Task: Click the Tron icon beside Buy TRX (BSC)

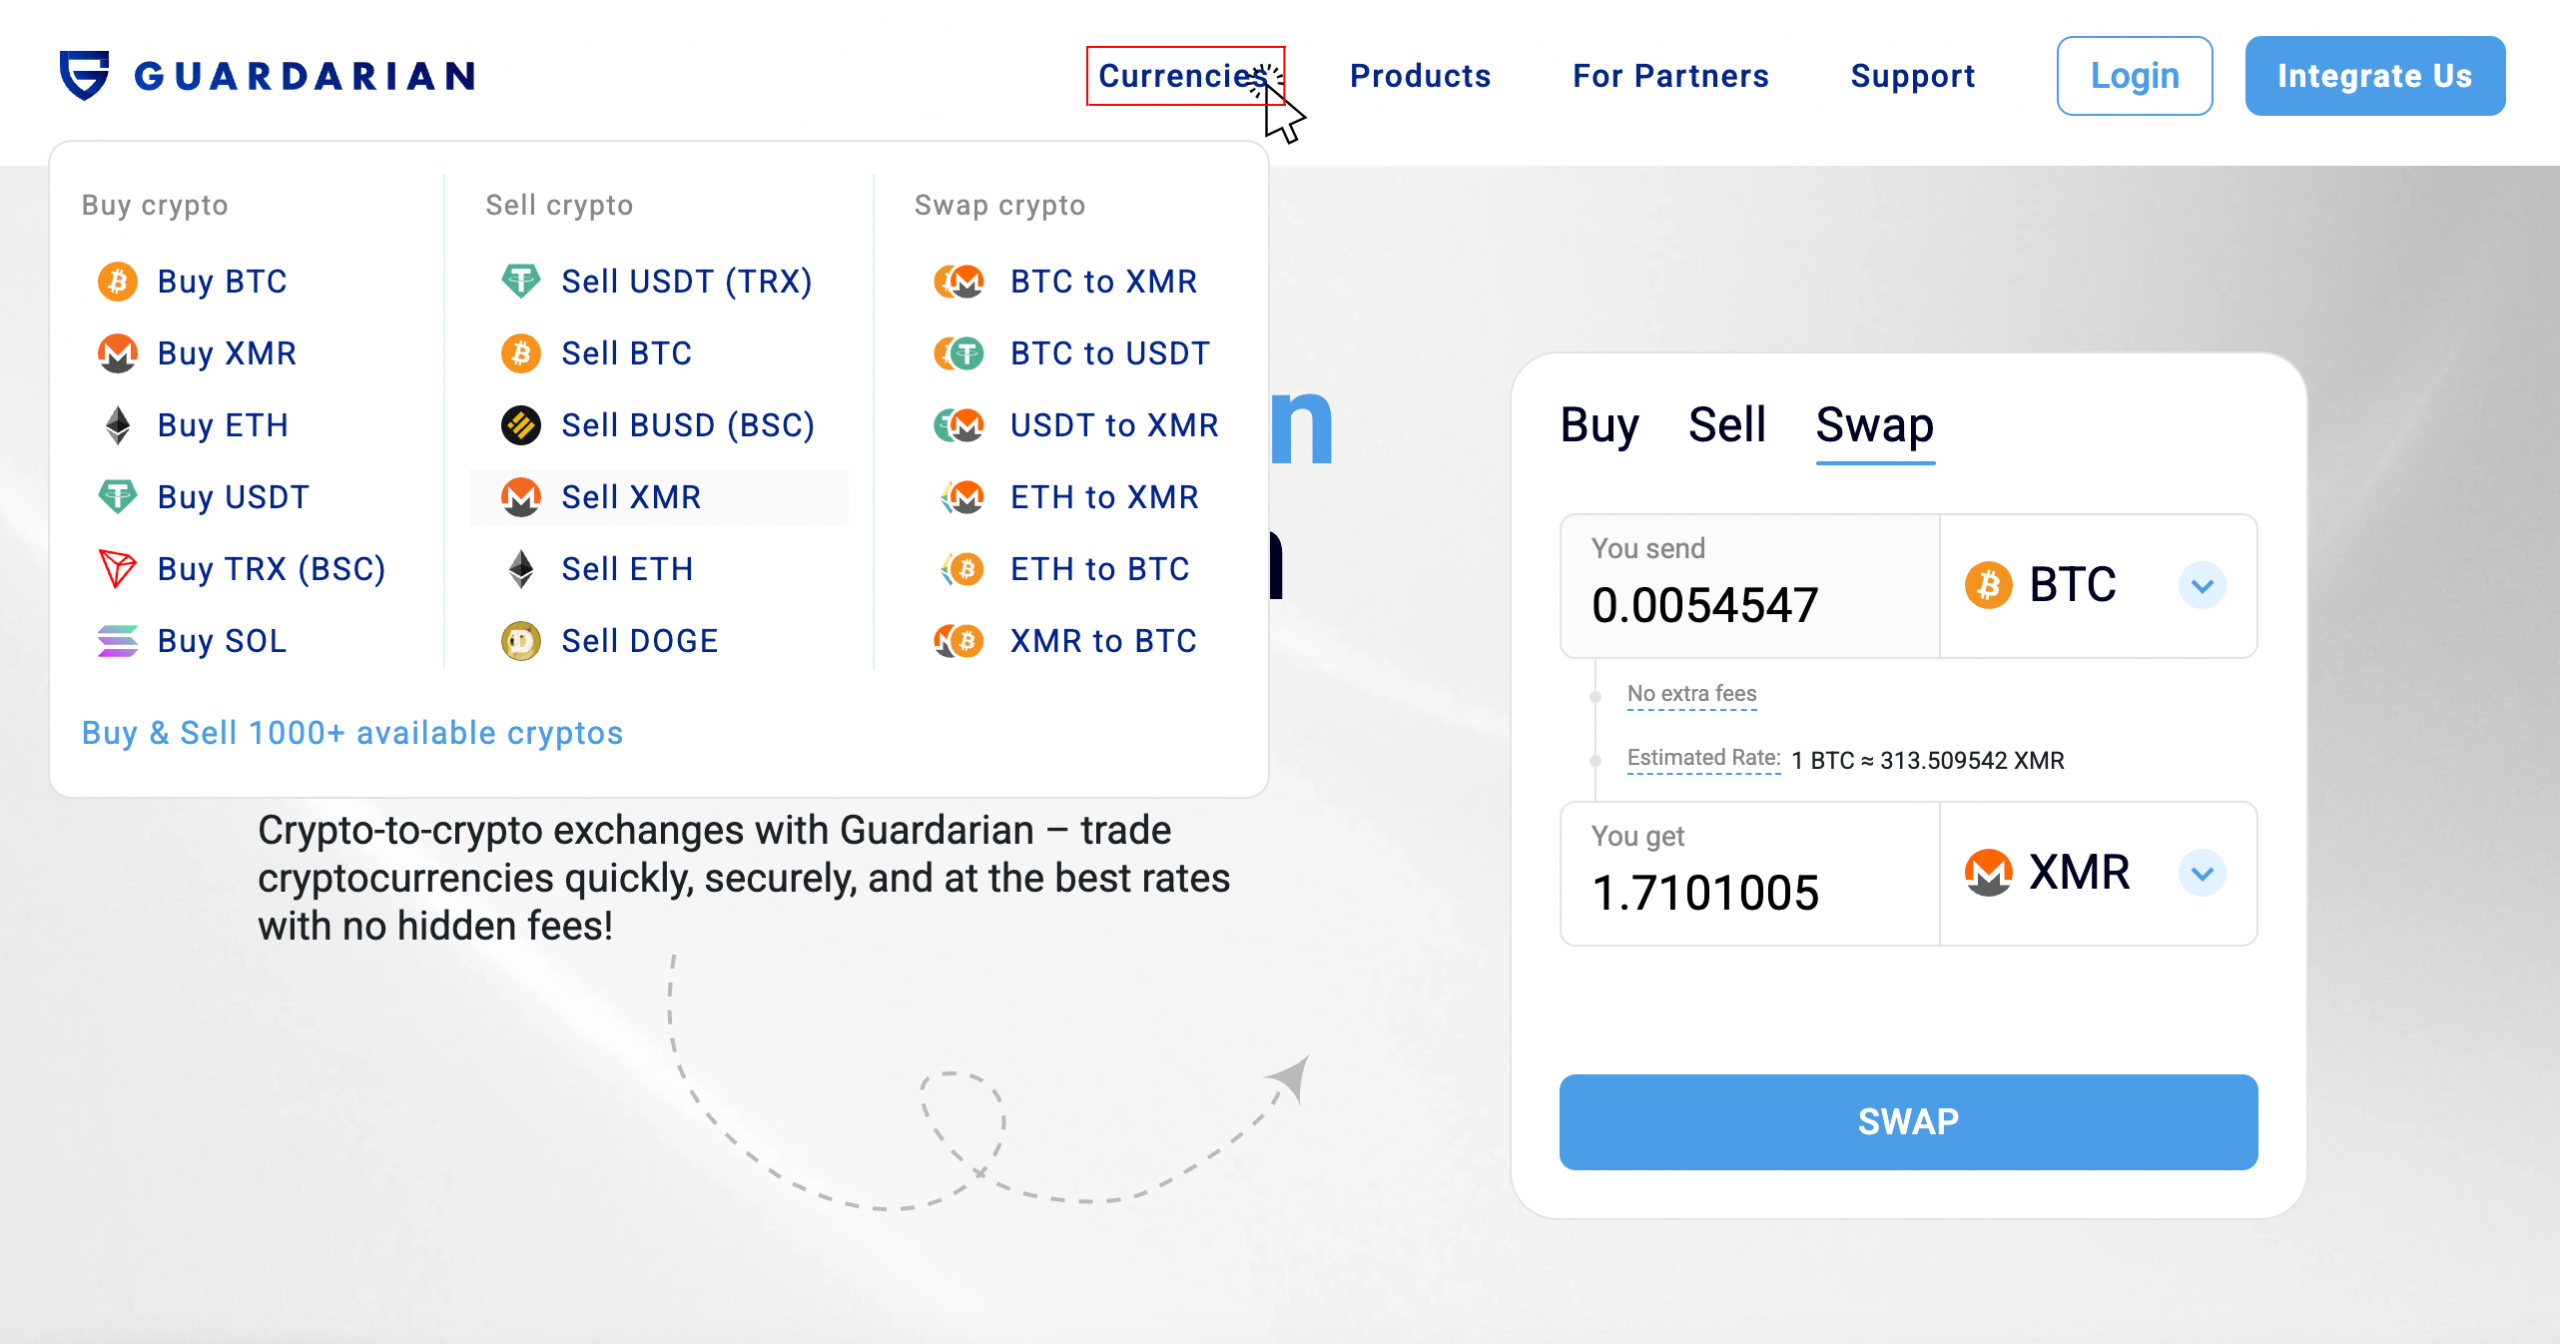Action: pos(118,569)
